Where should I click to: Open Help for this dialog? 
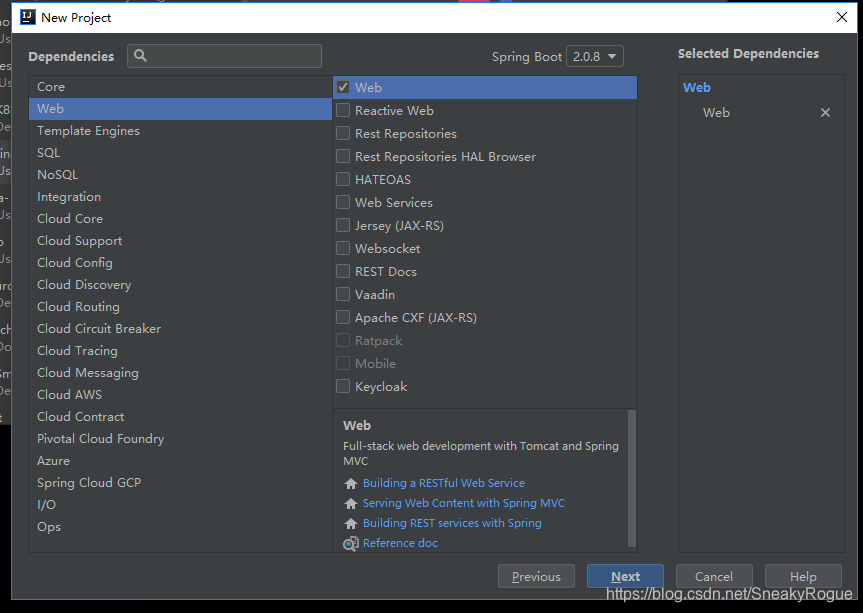click(x=803, y=576)
